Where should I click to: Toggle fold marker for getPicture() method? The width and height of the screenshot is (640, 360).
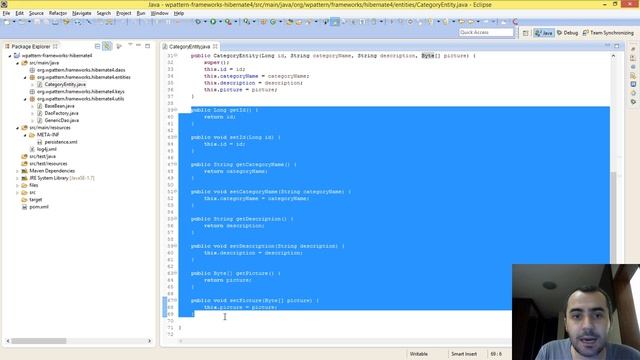(x=176, y=273)
